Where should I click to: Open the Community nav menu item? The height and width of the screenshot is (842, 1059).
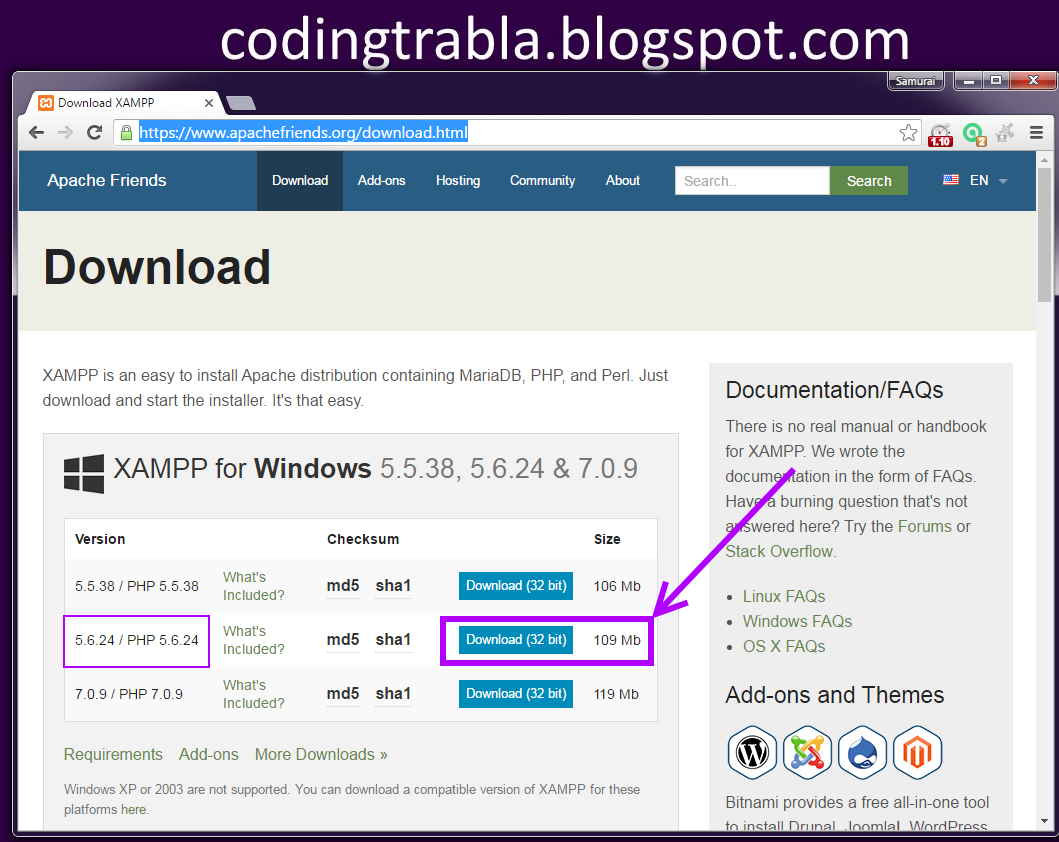(542, 180)
